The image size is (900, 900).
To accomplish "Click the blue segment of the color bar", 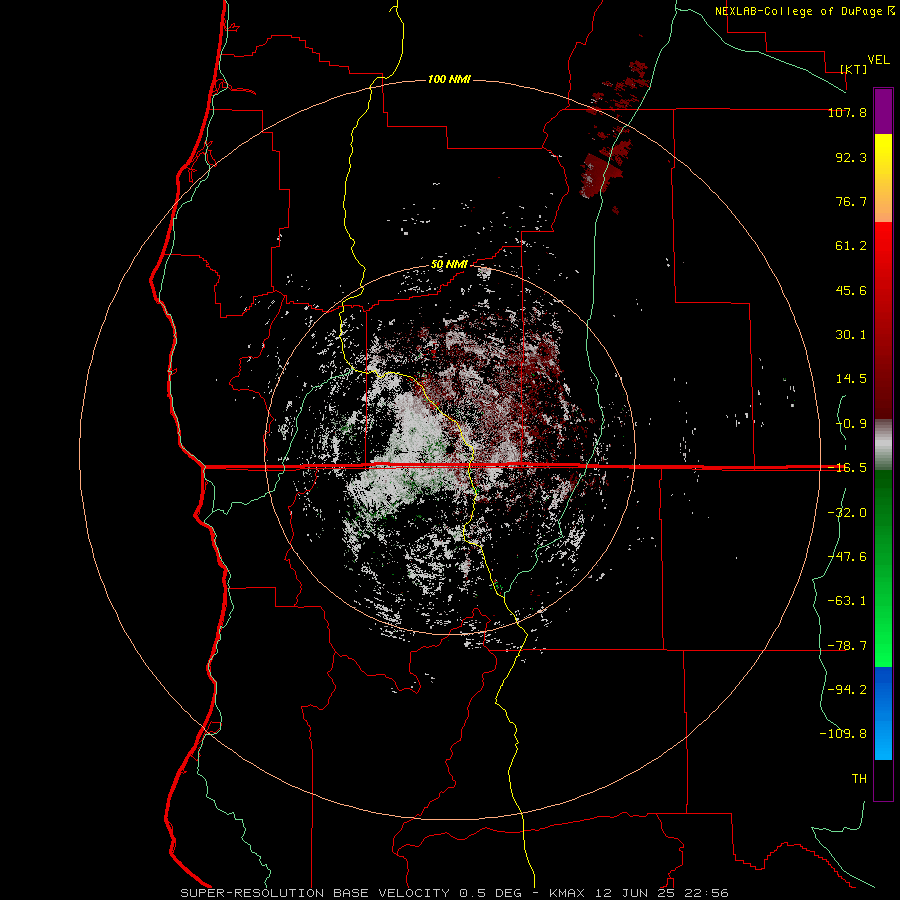I will [x=883, y=713].
